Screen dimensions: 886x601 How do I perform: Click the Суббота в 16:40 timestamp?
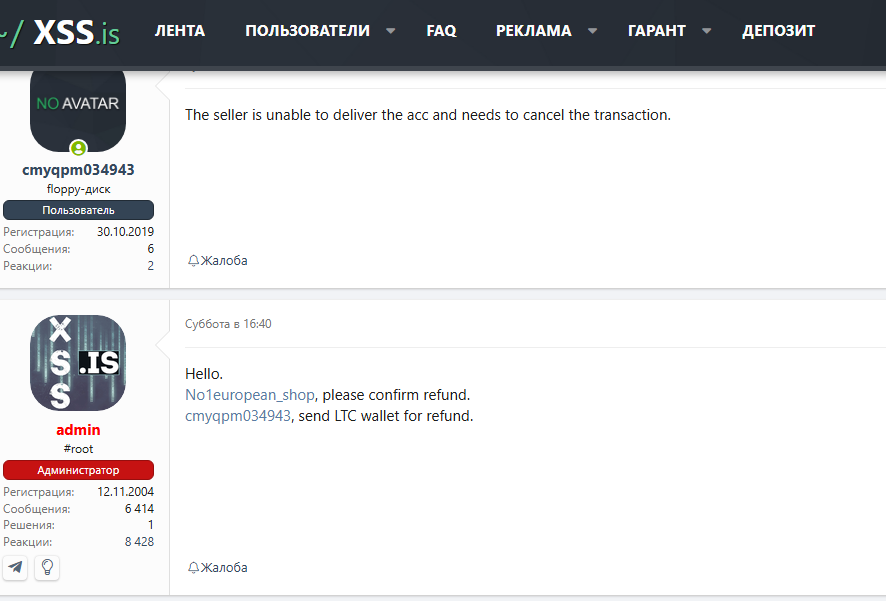228,324
